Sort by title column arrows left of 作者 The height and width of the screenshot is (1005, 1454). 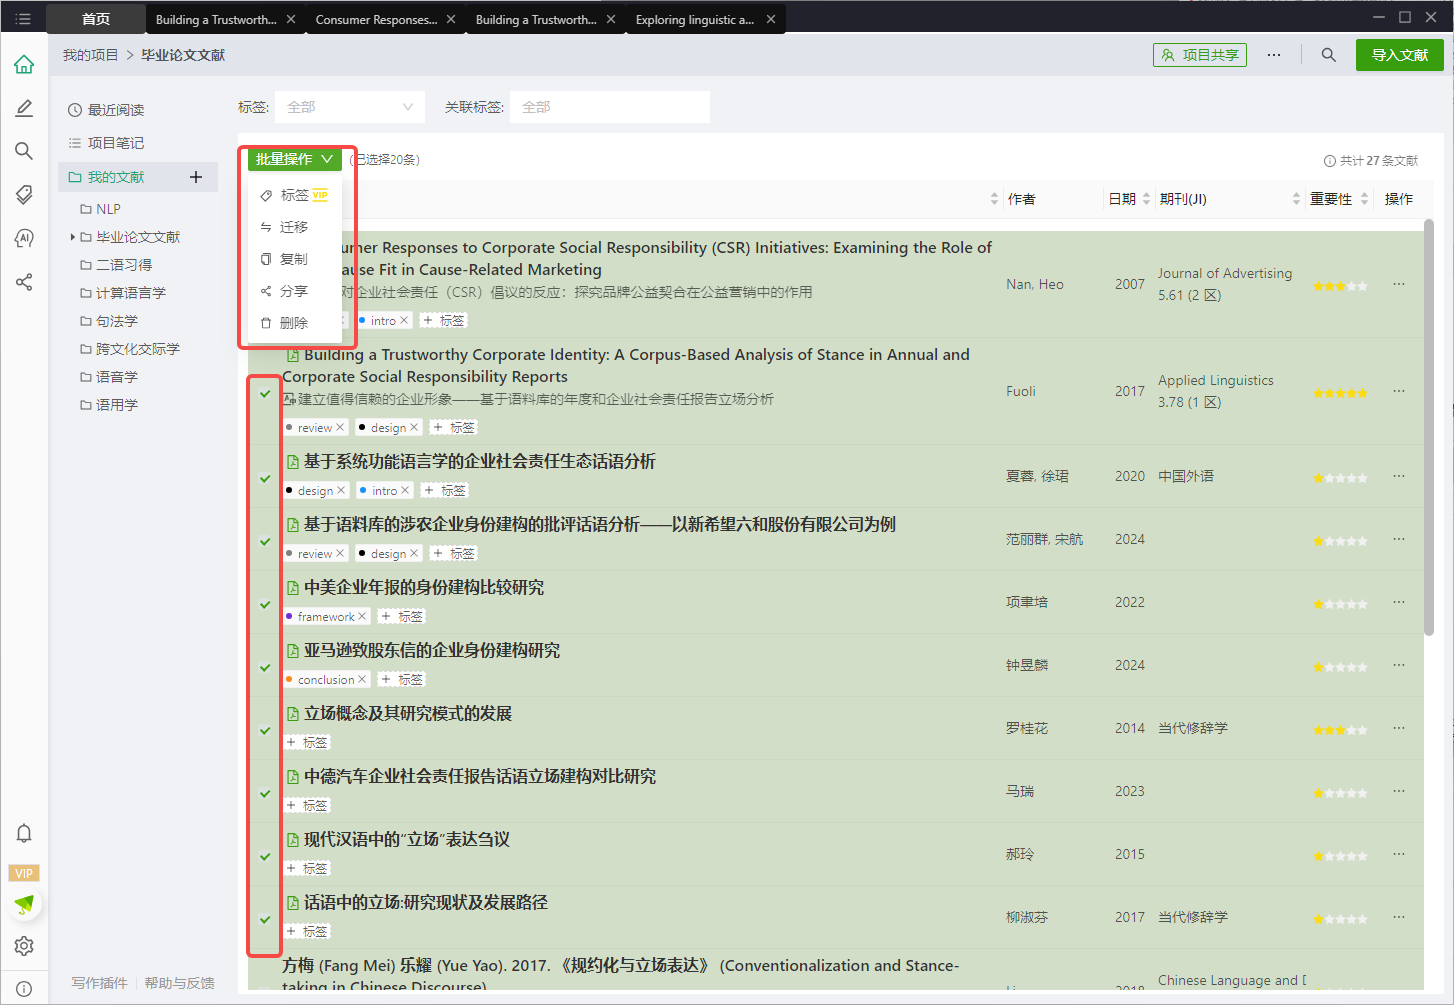(994, 199)
